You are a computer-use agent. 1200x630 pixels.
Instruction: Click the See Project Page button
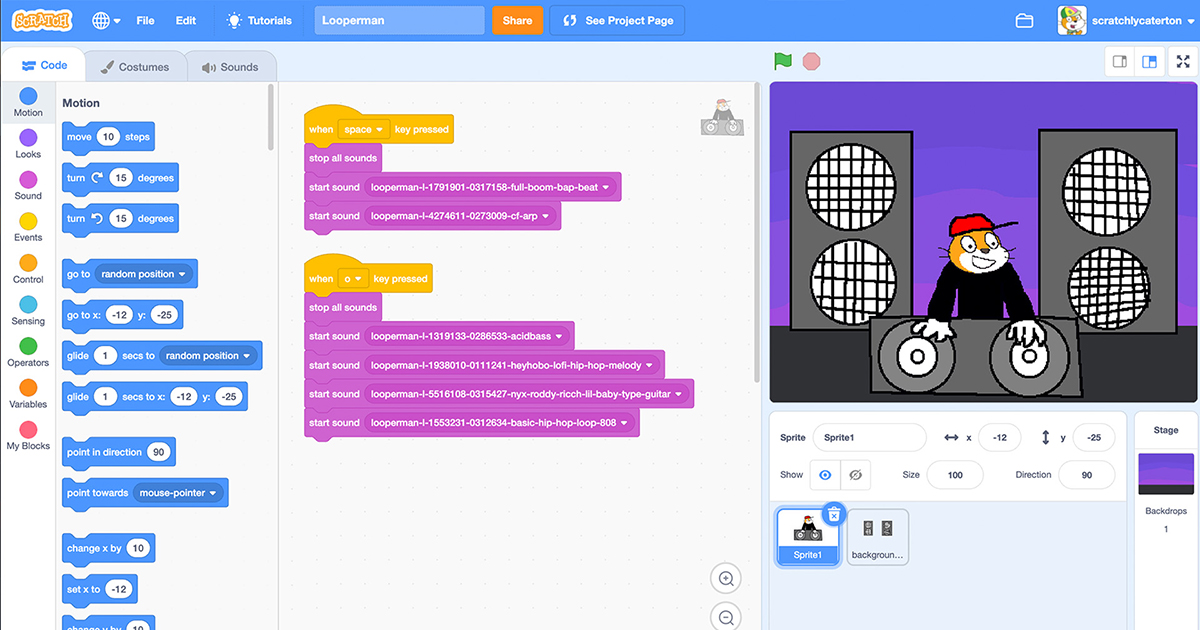coord(617,20)
